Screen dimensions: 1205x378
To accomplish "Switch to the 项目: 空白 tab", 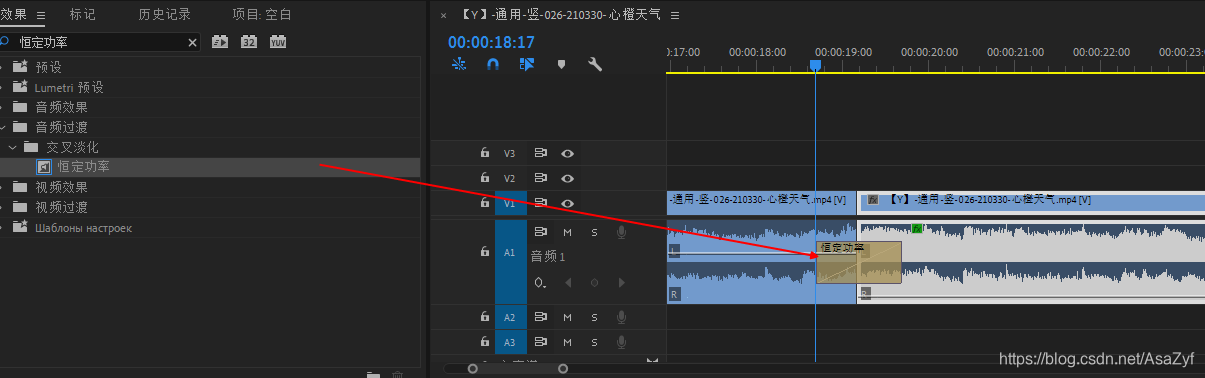I will tap(261, 15).
